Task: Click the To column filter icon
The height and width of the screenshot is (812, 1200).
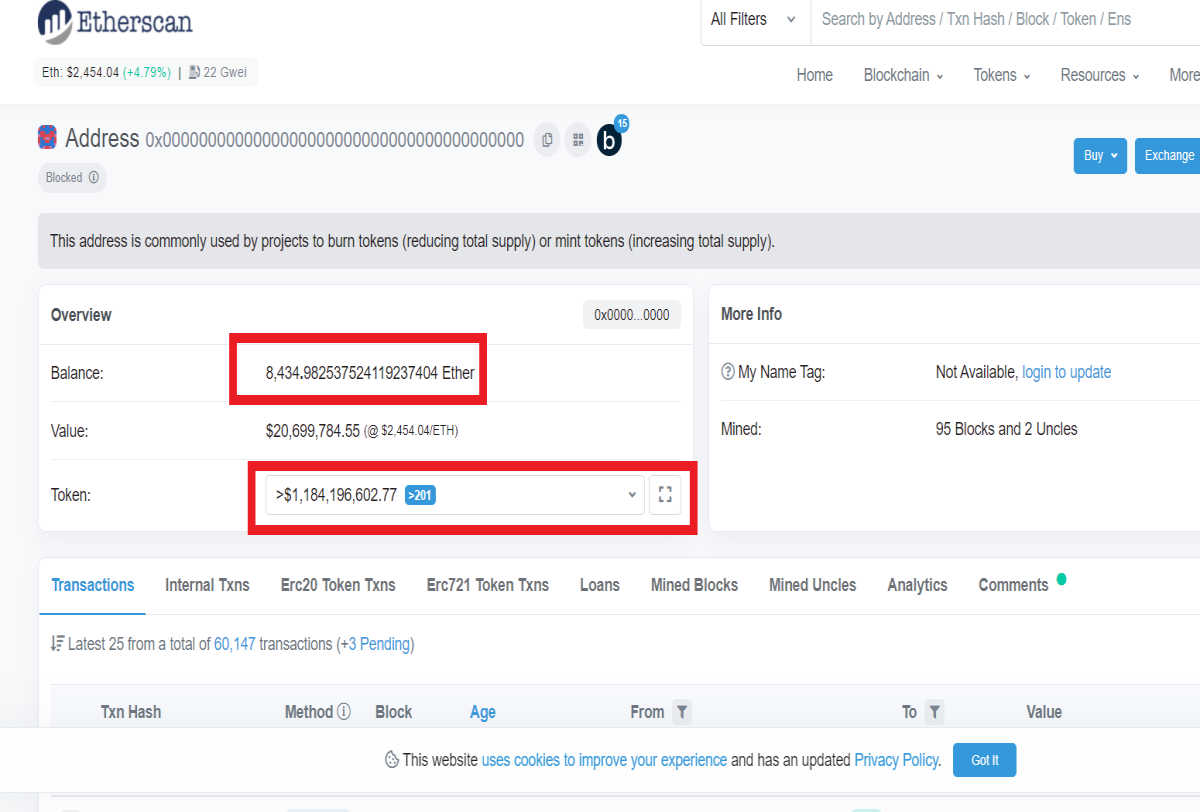Action: coord(934,712)
